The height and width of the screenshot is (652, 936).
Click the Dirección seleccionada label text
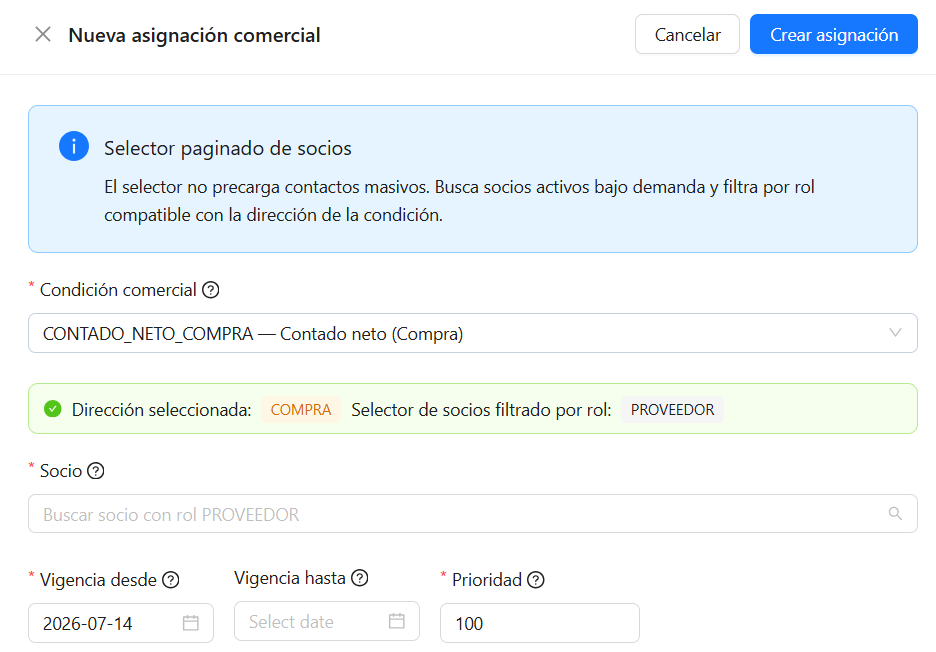tap(161, 410)
